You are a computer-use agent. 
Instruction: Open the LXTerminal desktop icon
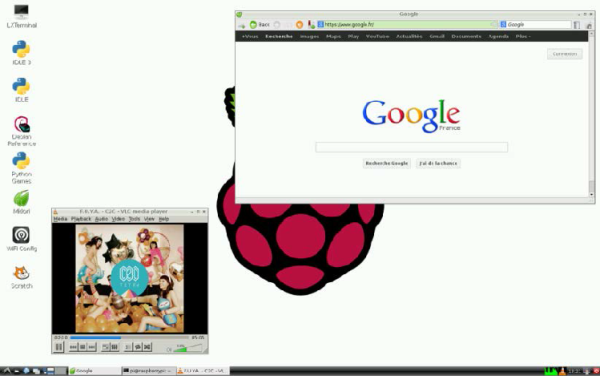(21, 16)
